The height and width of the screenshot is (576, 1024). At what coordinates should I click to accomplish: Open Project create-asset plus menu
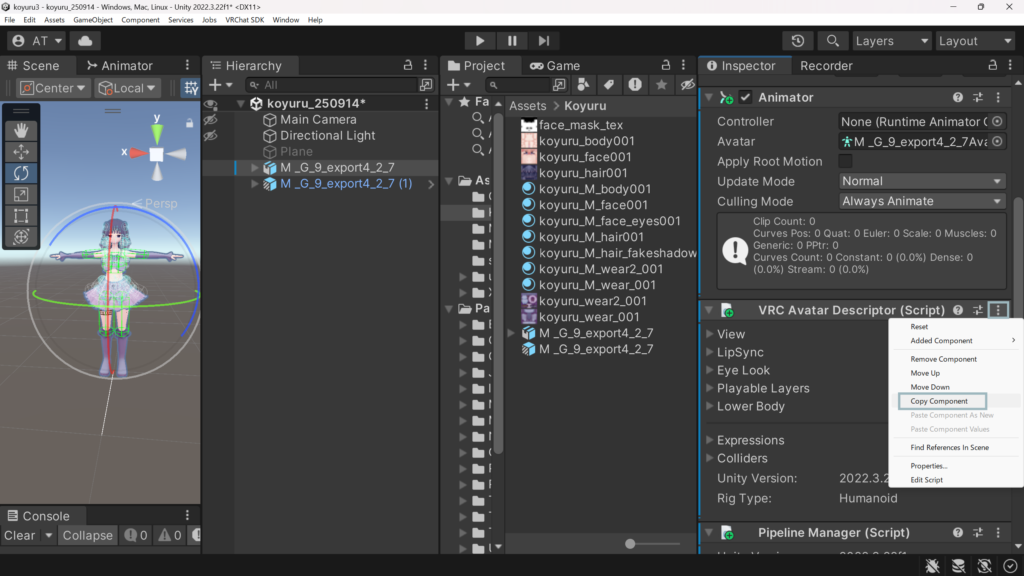458,85
